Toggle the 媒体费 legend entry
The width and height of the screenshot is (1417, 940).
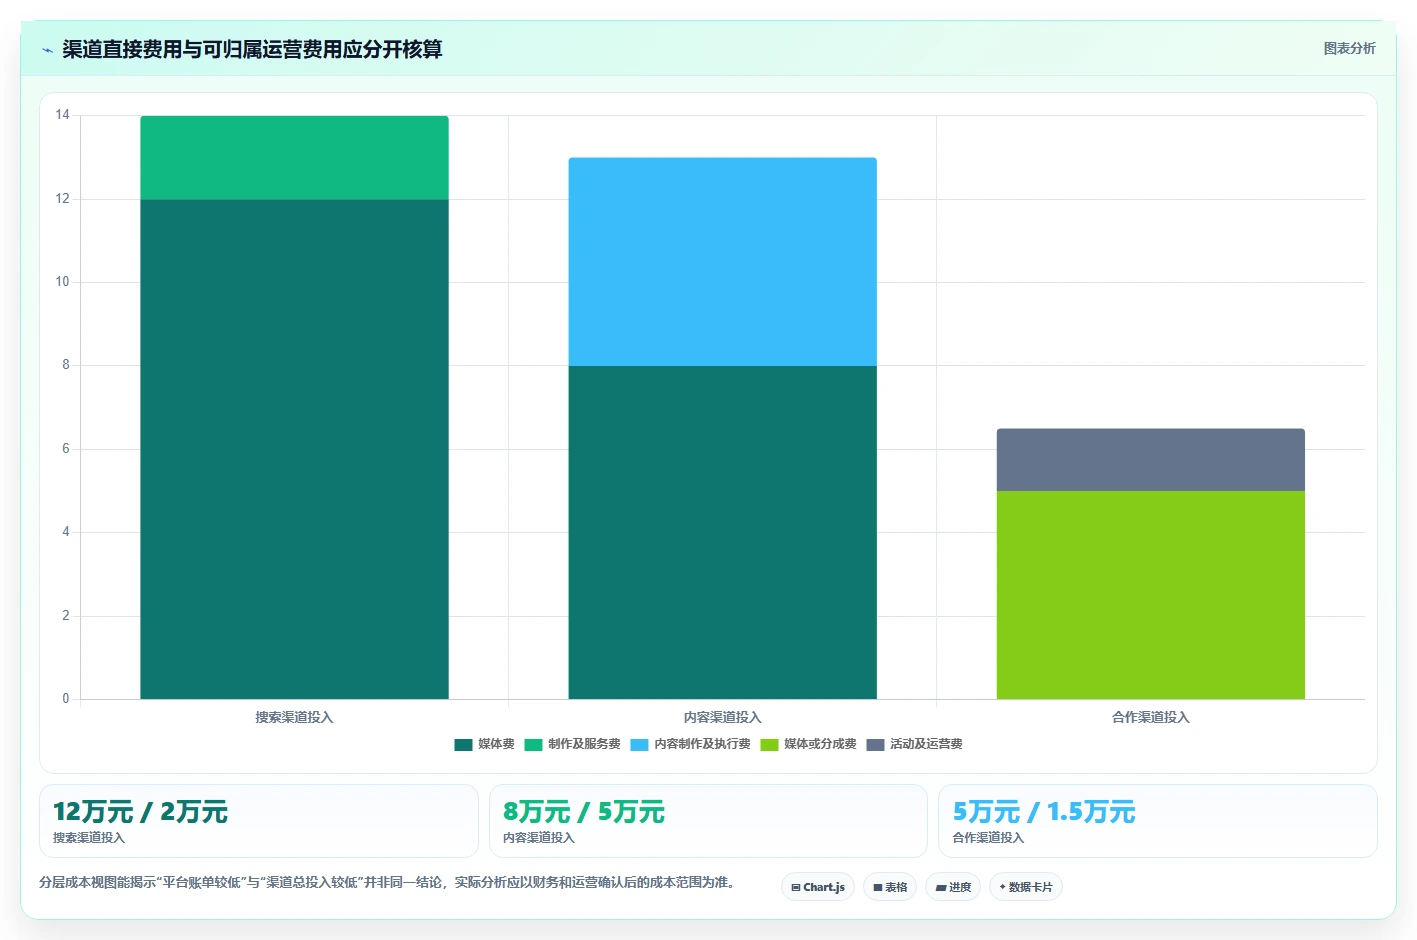coord(484,744)
